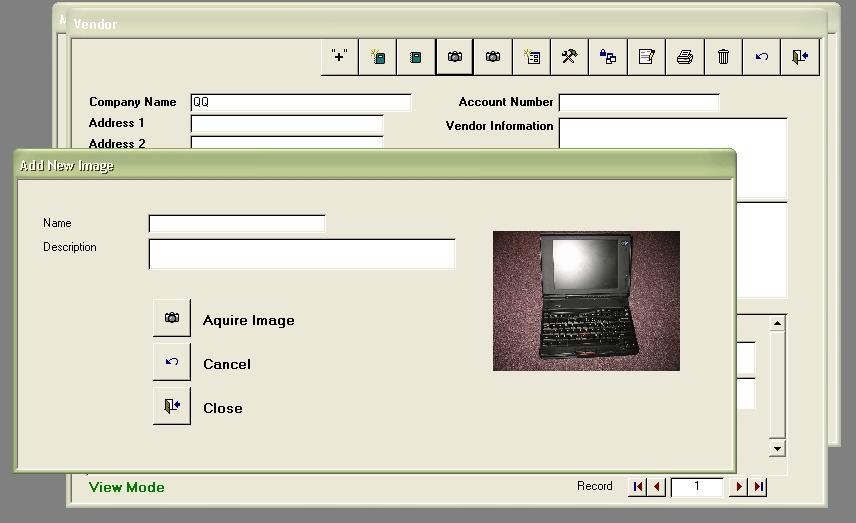Go to the next record
856x523 pixels.
pyautogui.click(x=739, y=486)
